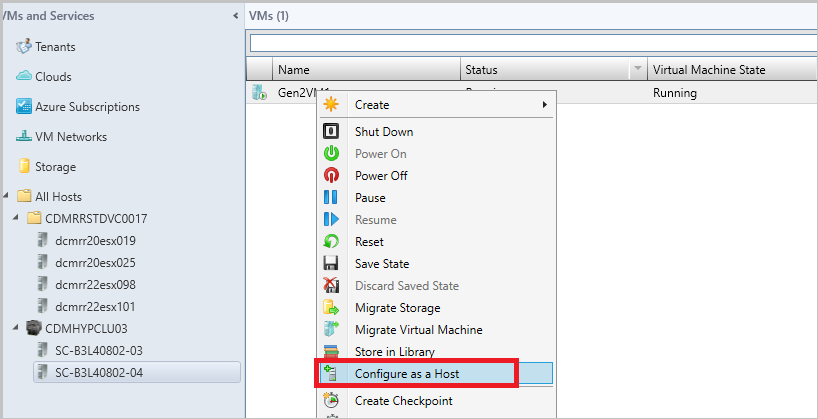Click the Configure as a Host icon
This screenshot has height=419, width=818.
click(x=331, y=373)
